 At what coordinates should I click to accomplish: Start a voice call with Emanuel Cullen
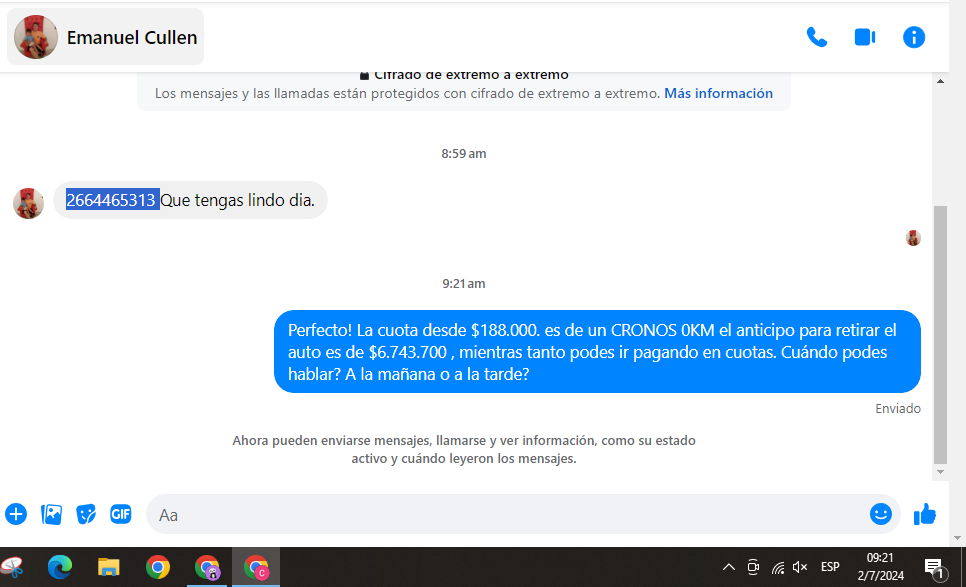816,38
